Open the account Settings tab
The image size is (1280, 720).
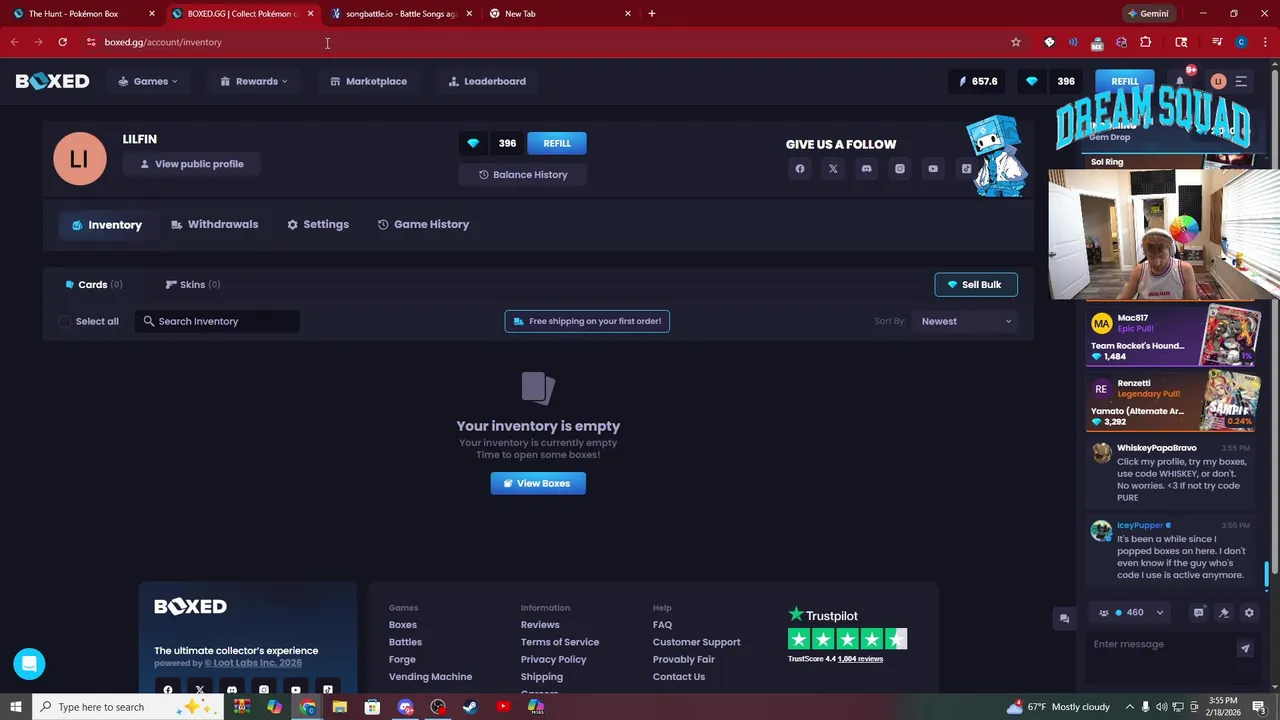pyautogui.click(x=318, y=225)
